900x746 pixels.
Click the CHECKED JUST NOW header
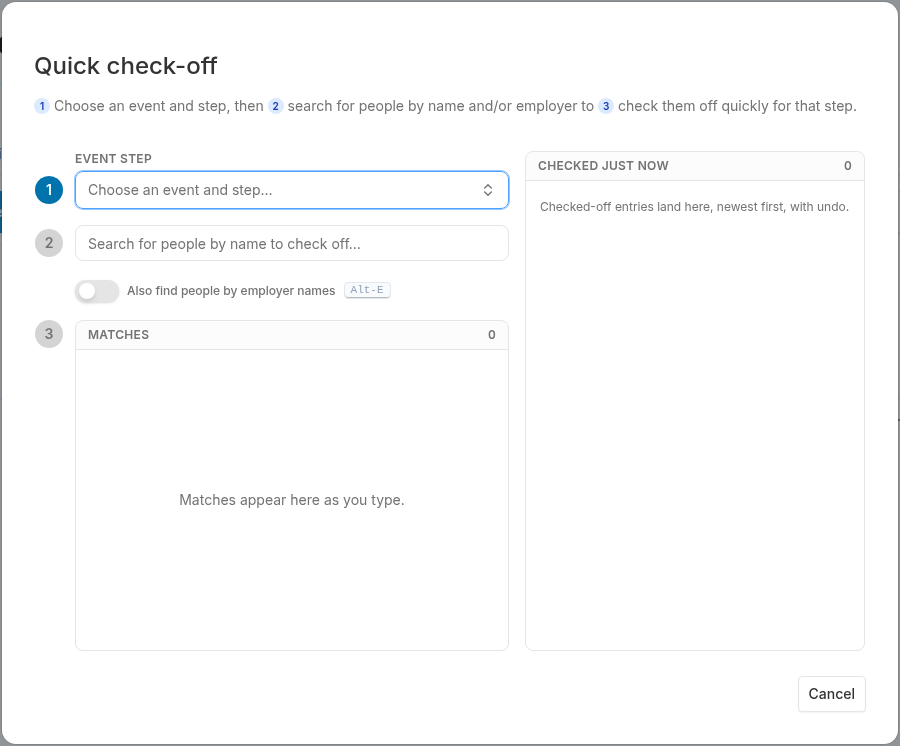tap(603, 166)
